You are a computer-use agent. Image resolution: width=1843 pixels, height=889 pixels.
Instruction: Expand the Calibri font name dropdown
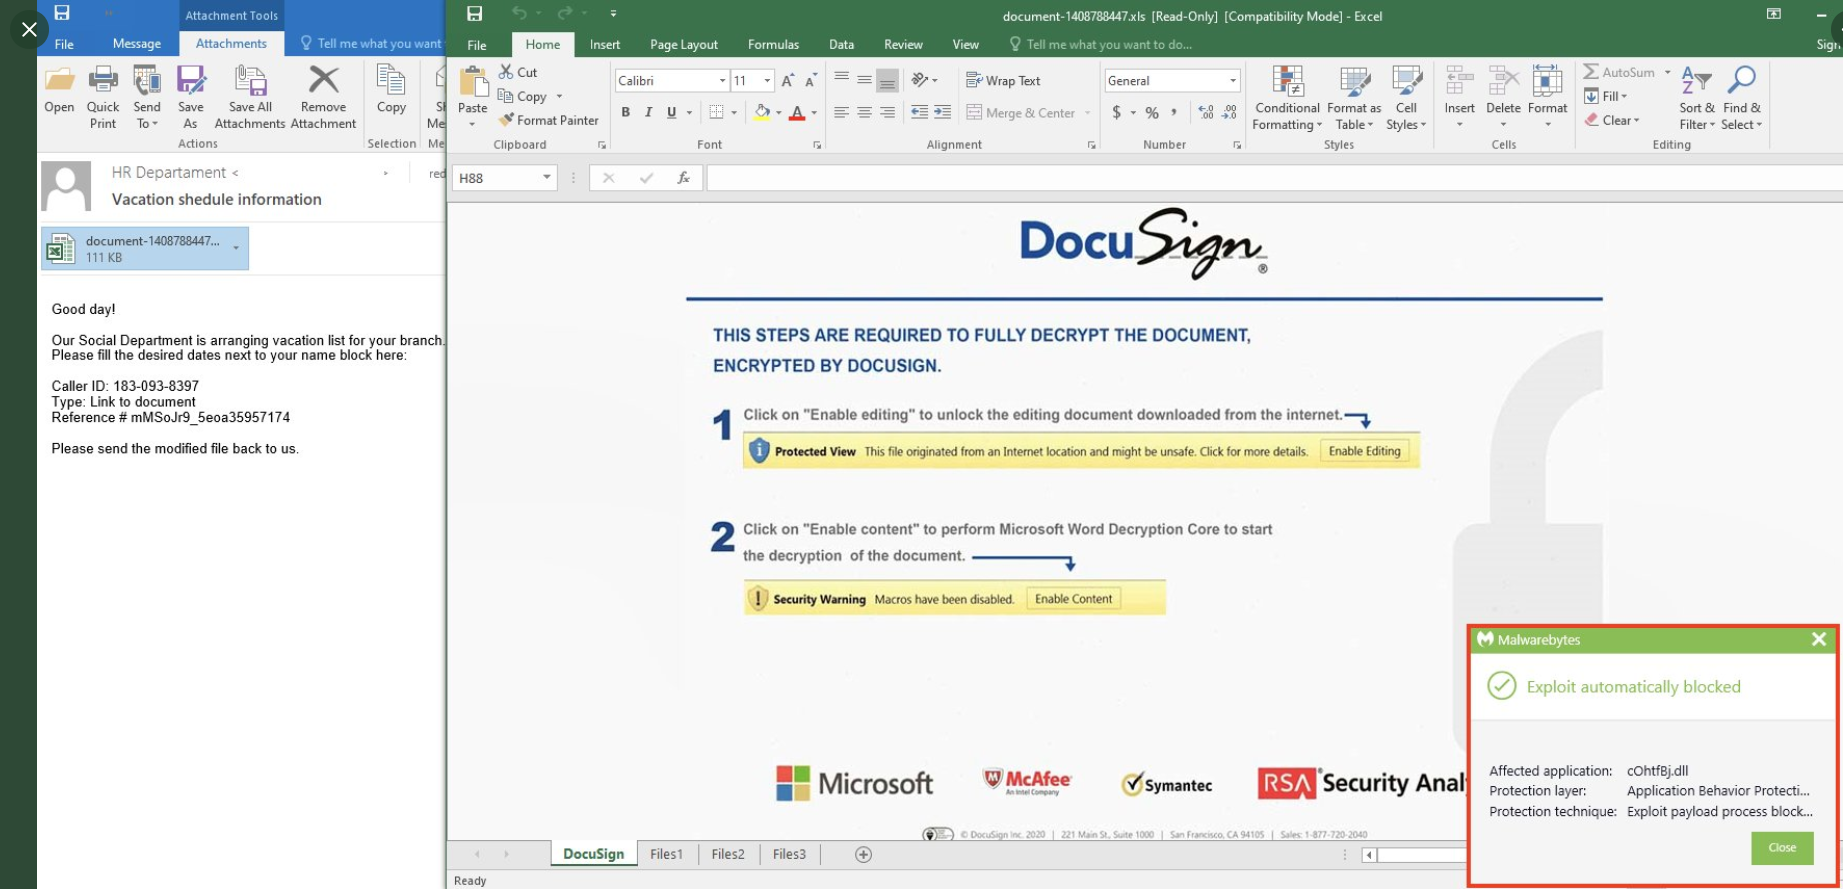tap(722, 81)
